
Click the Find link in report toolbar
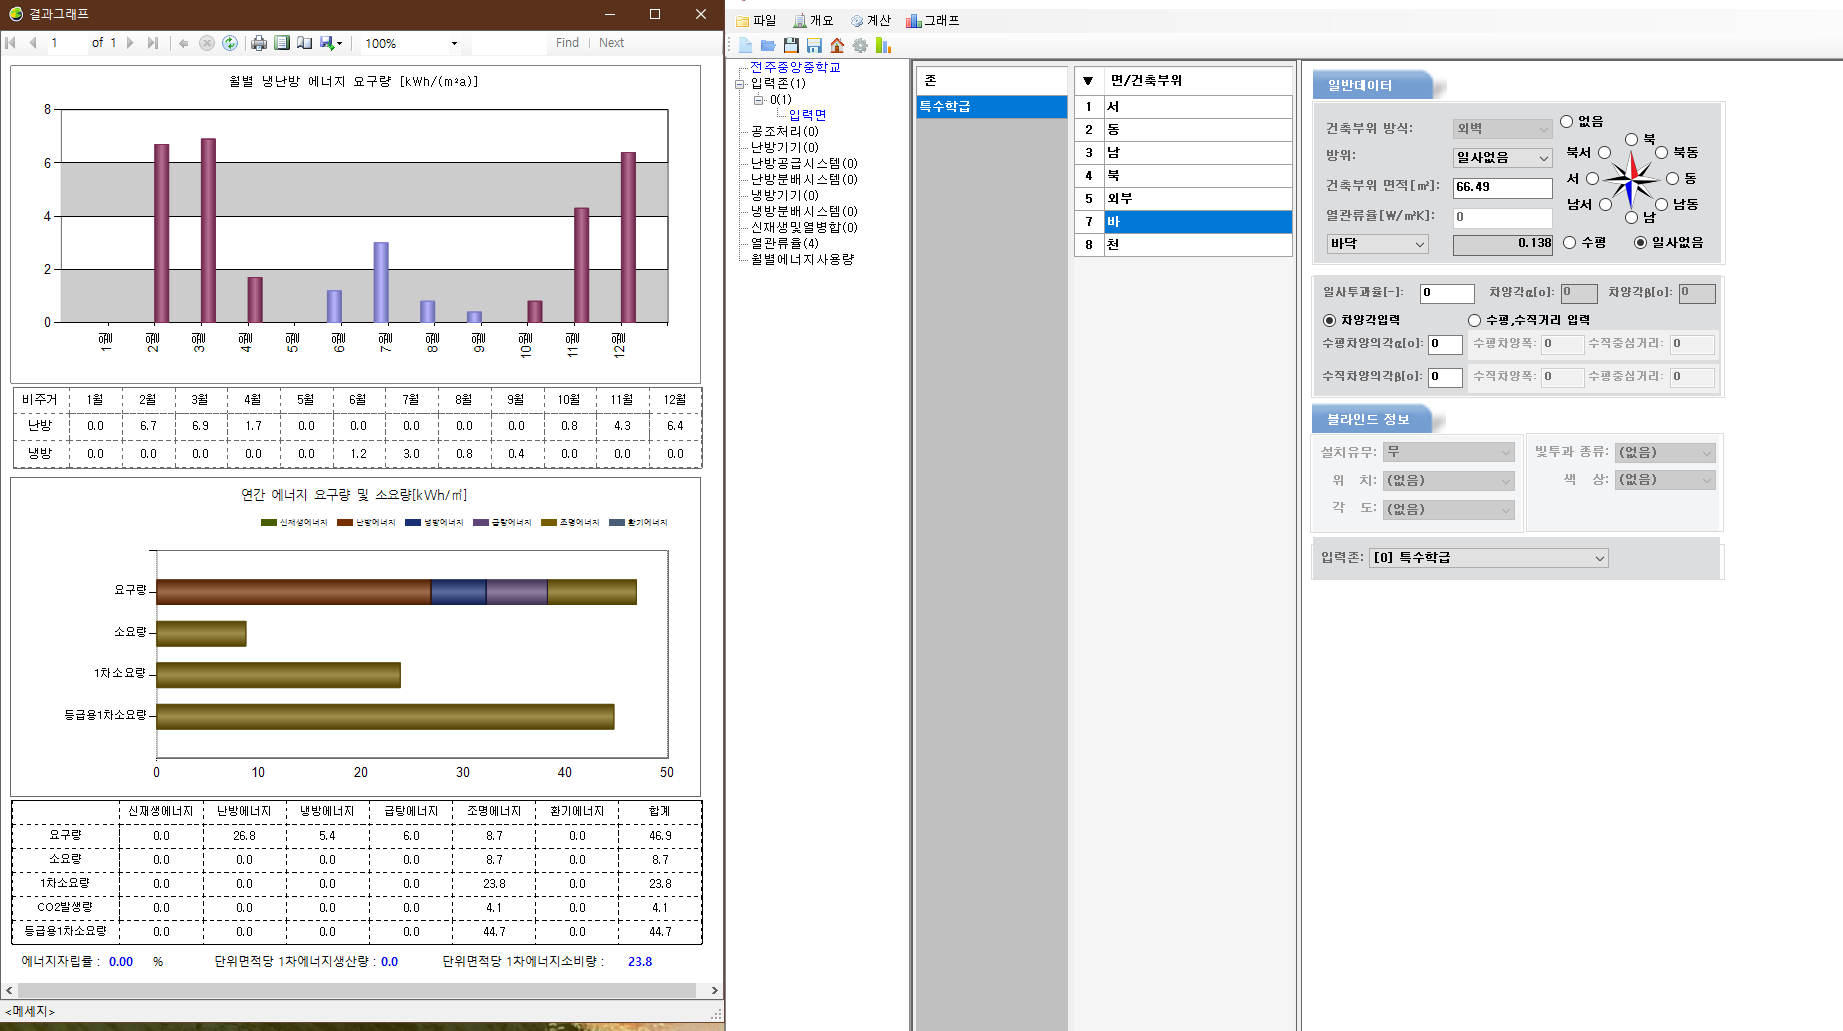tap(567, 43)
